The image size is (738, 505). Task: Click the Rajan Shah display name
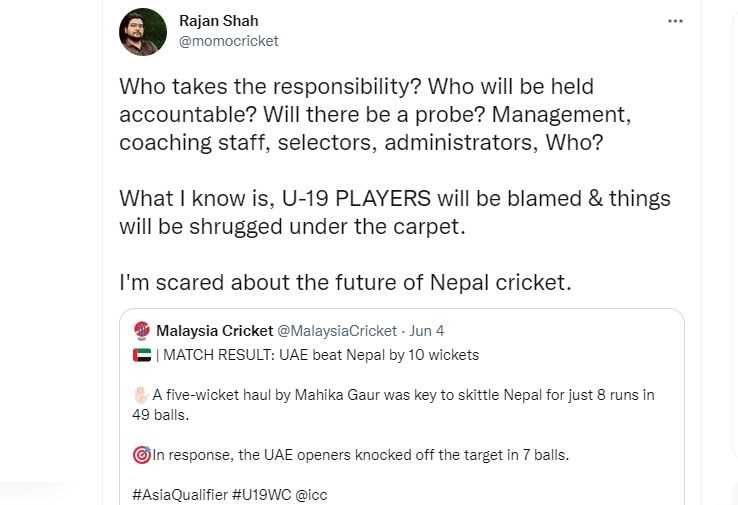pos(218,21)
